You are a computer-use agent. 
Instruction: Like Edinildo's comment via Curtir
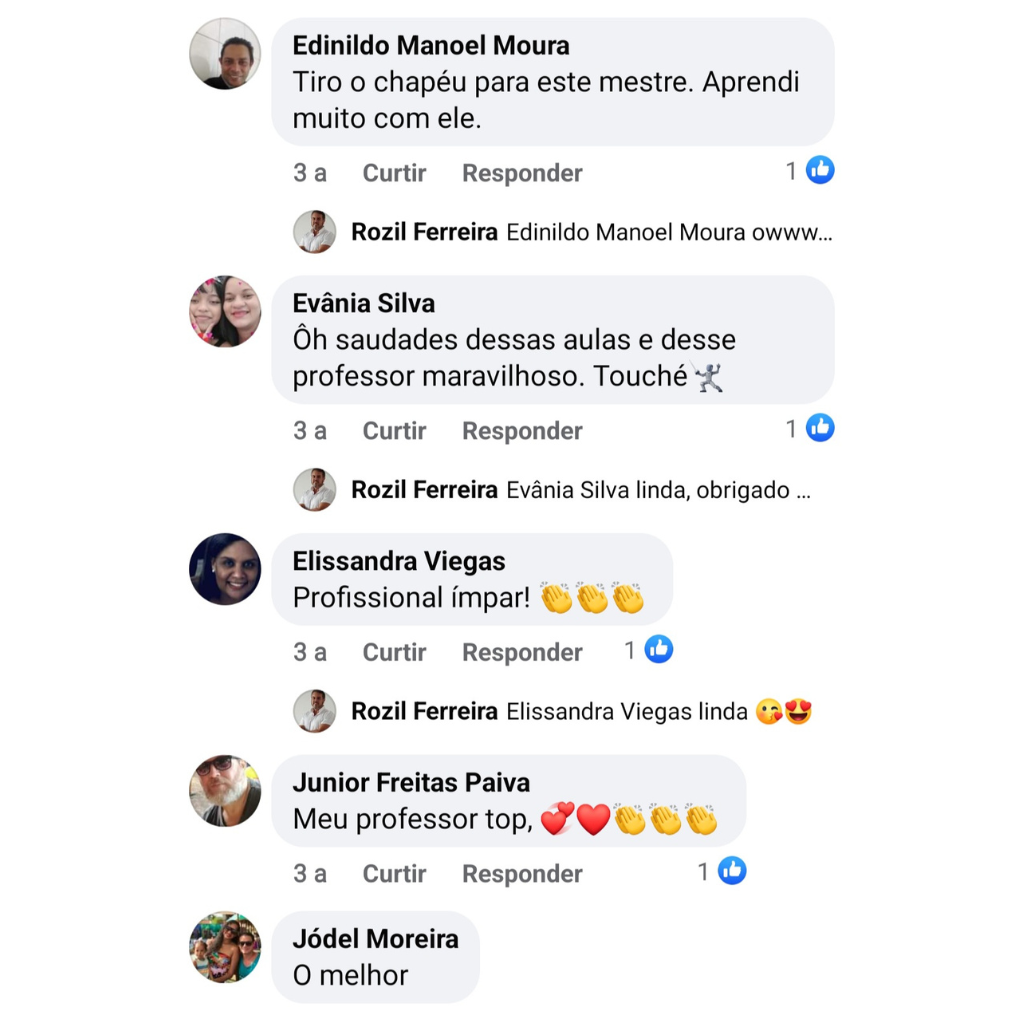pos(394,173)
